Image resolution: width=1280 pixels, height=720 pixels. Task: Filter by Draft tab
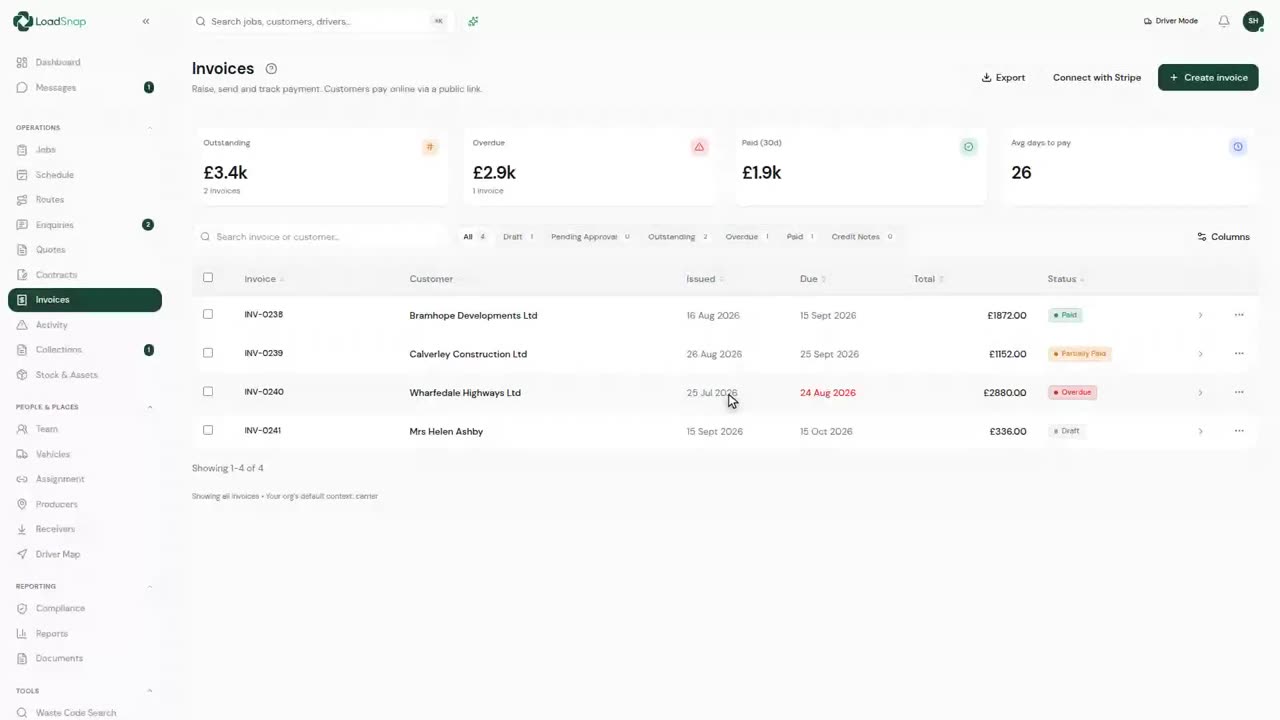click(x=518, y=237)
